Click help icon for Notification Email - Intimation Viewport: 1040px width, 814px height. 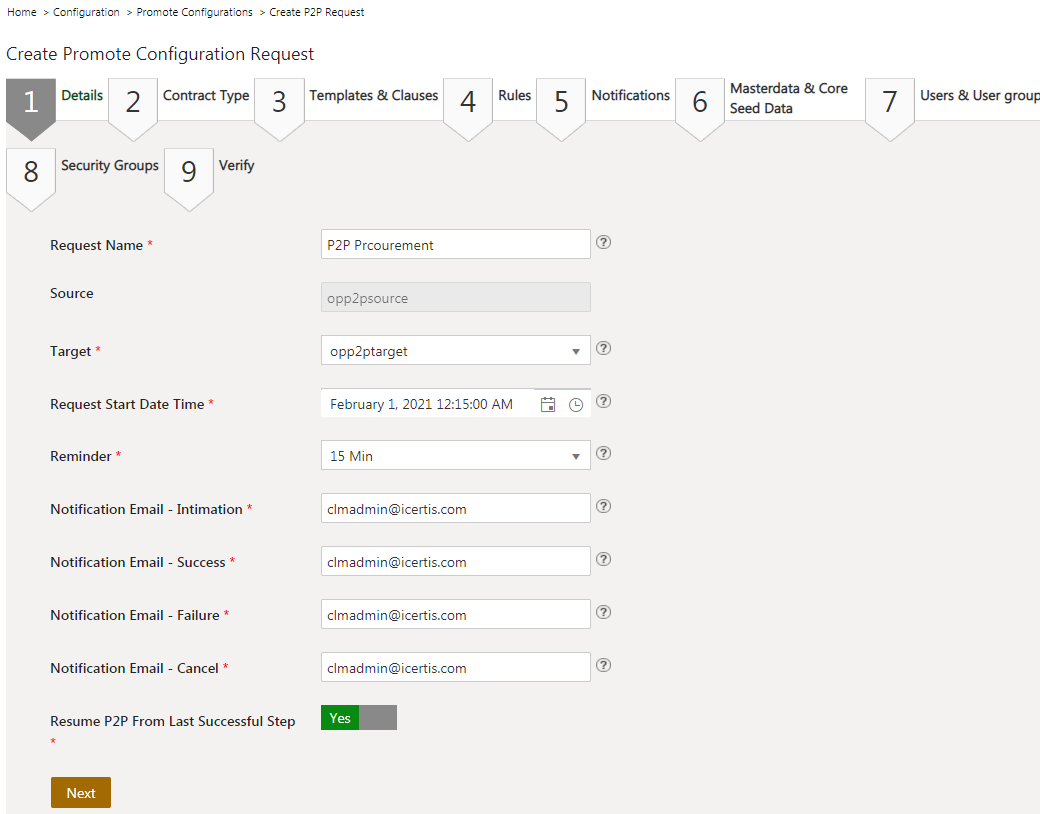tap(603, 507)
